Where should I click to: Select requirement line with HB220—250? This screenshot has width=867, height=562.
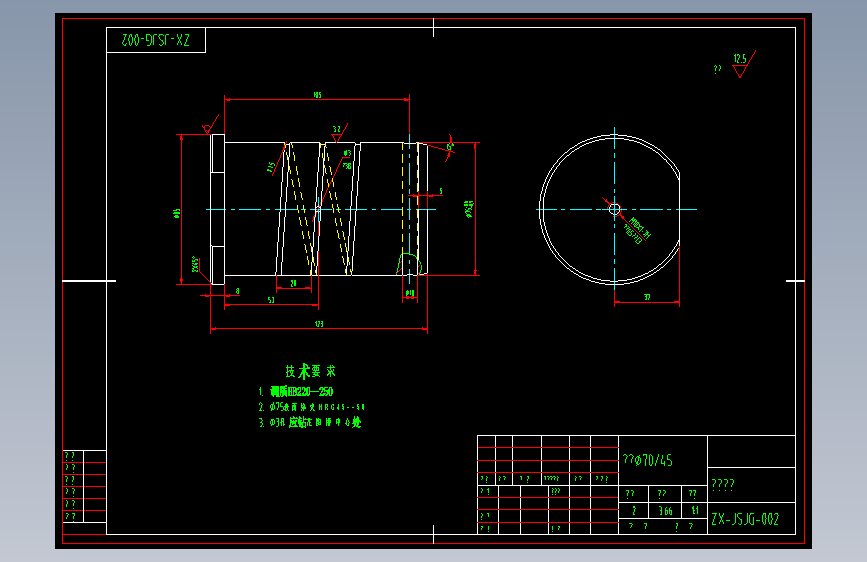[x=296, y=392]
